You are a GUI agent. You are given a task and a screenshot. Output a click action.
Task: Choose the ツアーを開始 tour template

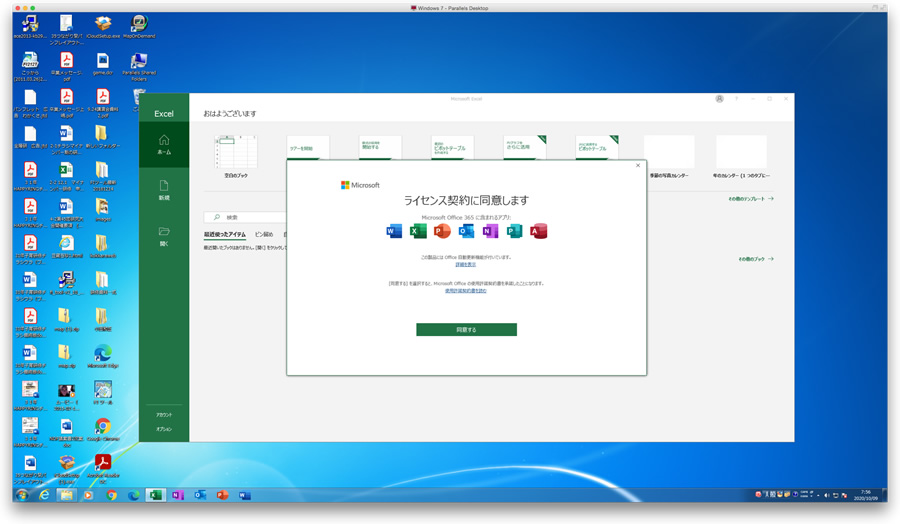pyautogui.click(x=308, y=148)
